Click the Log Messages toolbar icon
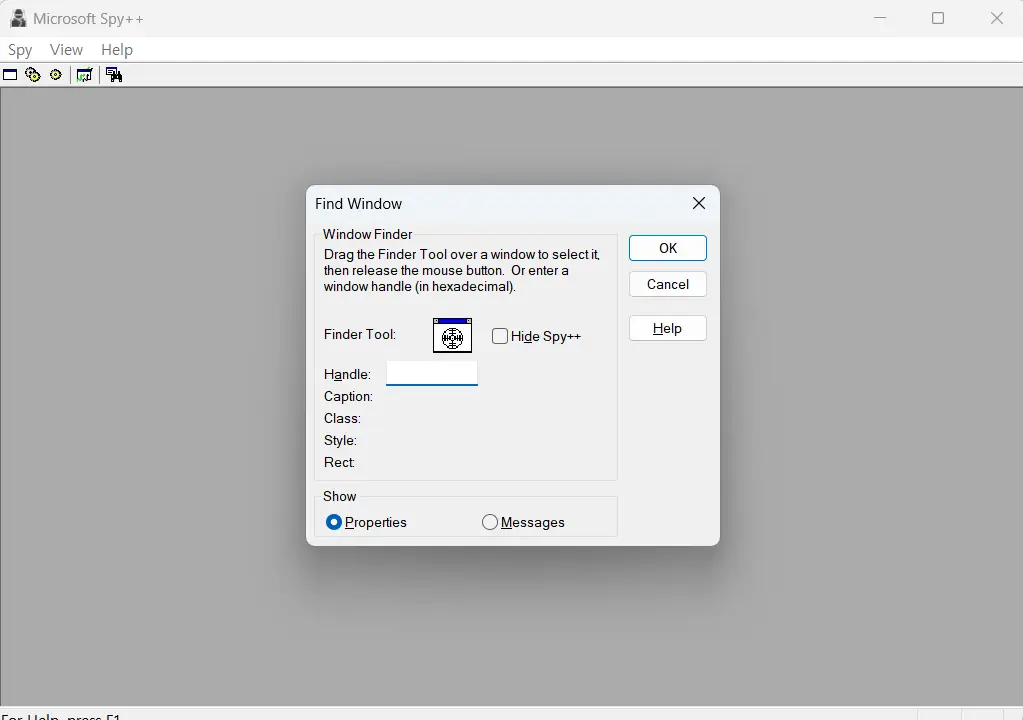1023x720 pixels. pos(85,75)
